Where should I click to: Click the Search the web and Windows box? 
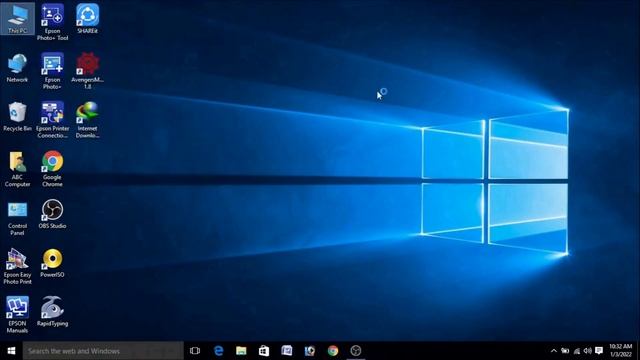coord(103,351)
